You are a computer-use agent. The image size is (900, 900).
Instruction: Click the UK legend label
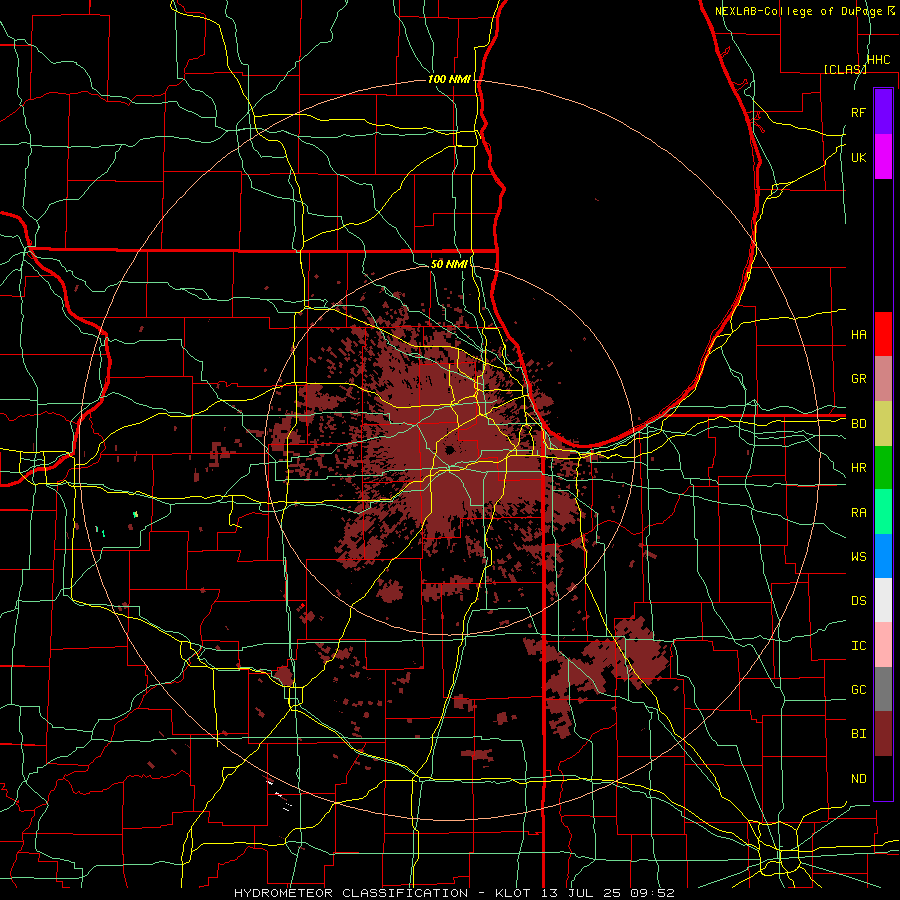[x=858, y=157]
